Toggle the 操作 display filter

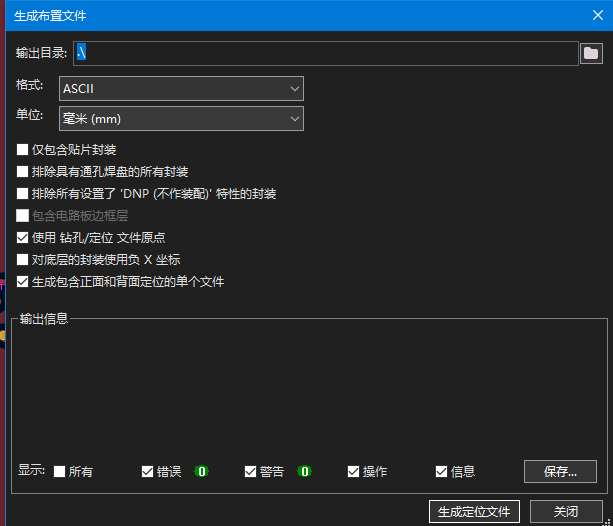(x=353, y=471)
